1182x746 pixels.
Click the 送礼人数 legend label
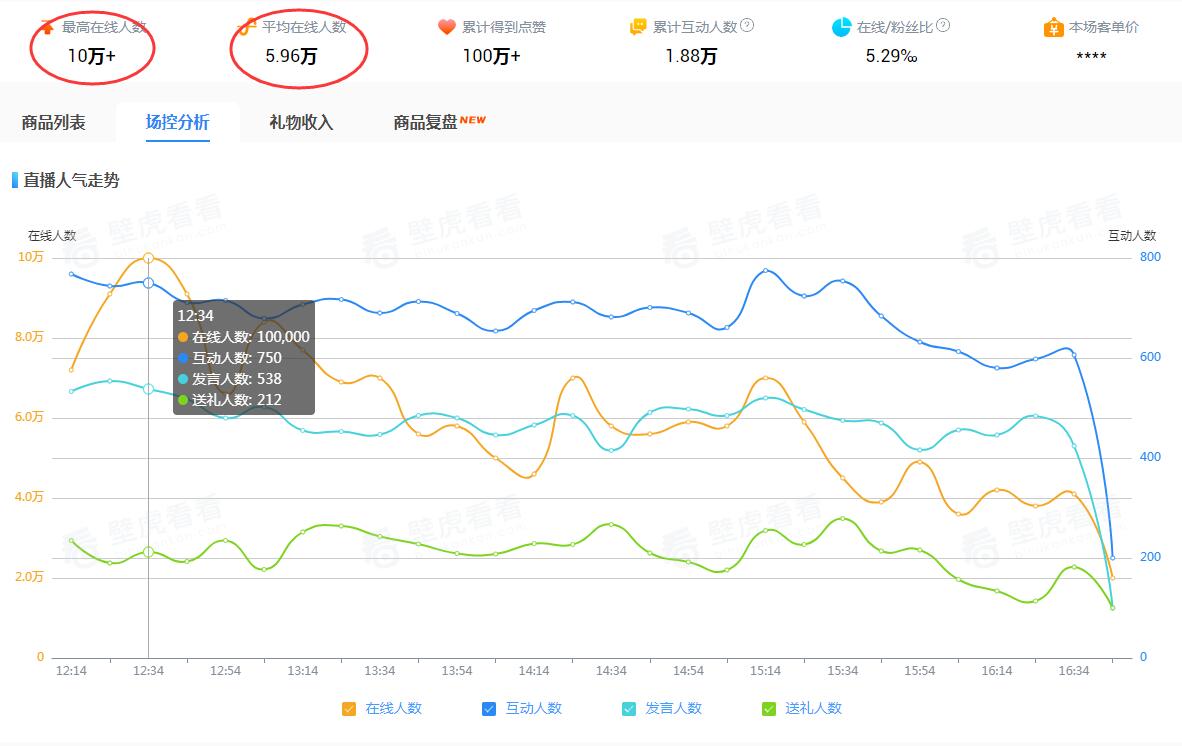813,708
